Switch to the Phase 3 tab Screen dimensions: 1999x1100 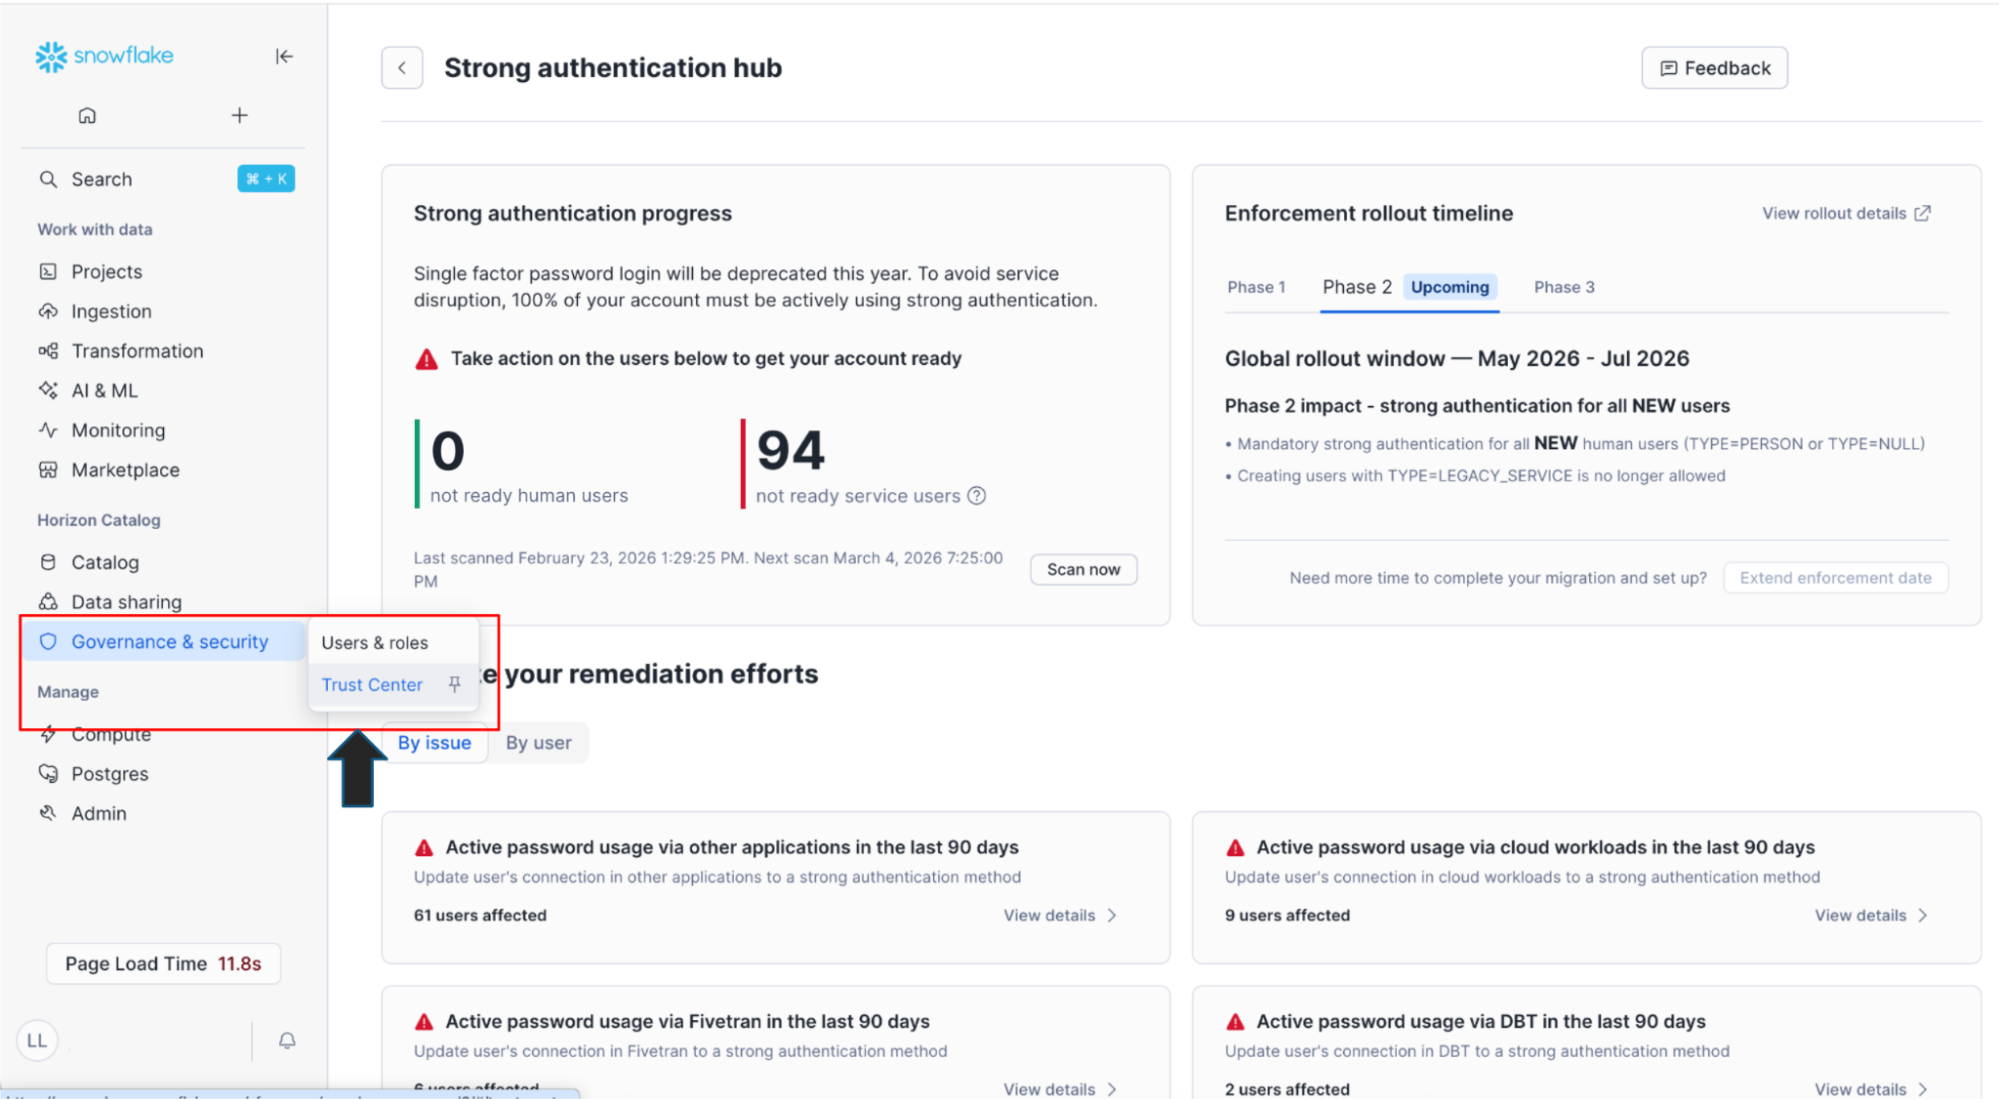point(1563,287)
